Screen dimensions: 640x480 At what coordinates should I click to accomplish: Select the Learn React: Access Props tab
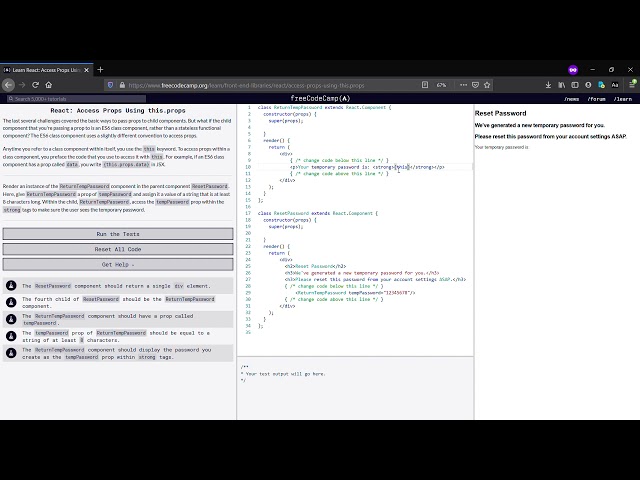[x=47, y=70]
